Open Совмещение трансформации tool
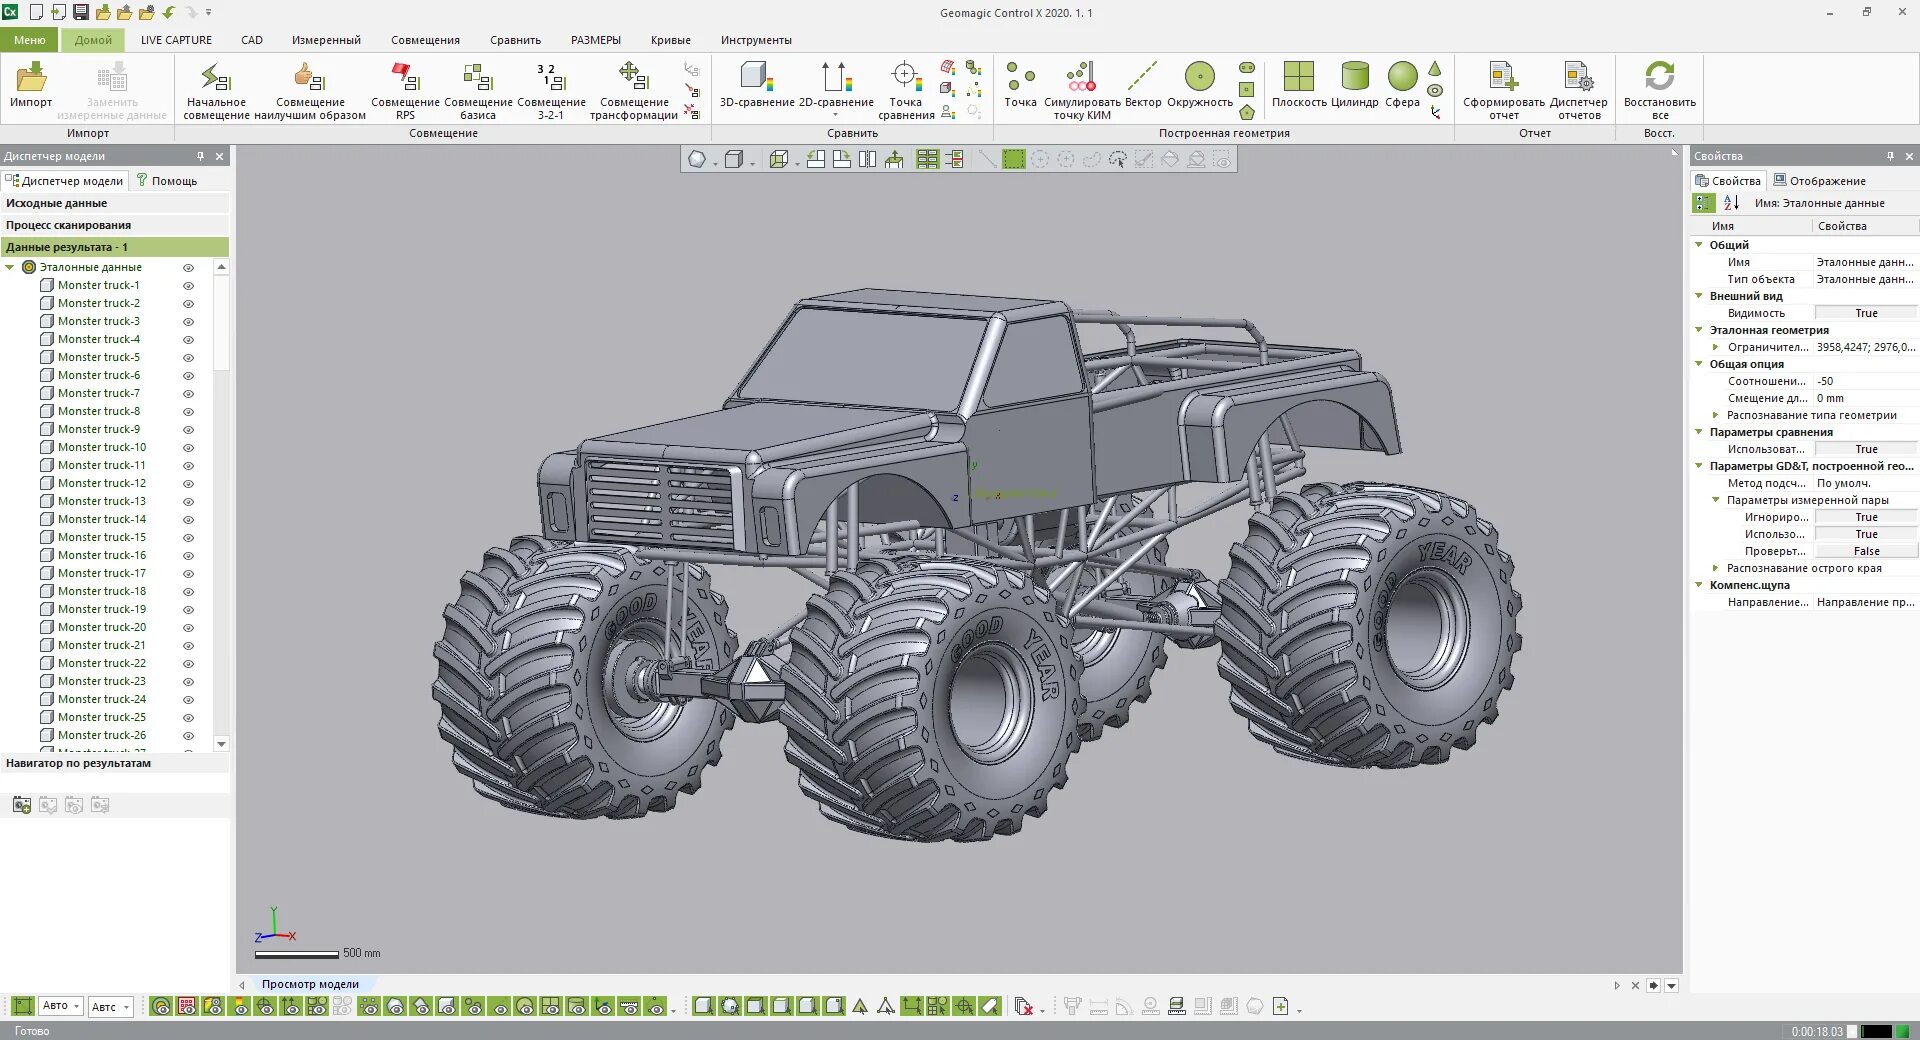 [634, 90]
